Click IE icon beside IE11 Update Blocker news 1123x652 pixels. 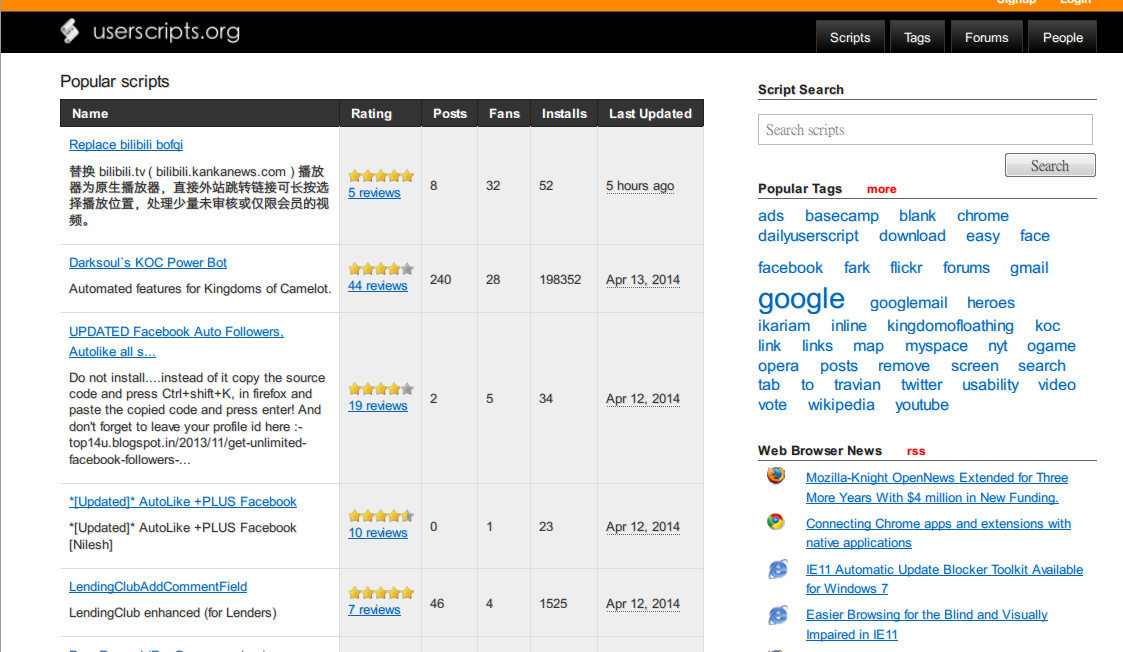click(x=777, y=569)
